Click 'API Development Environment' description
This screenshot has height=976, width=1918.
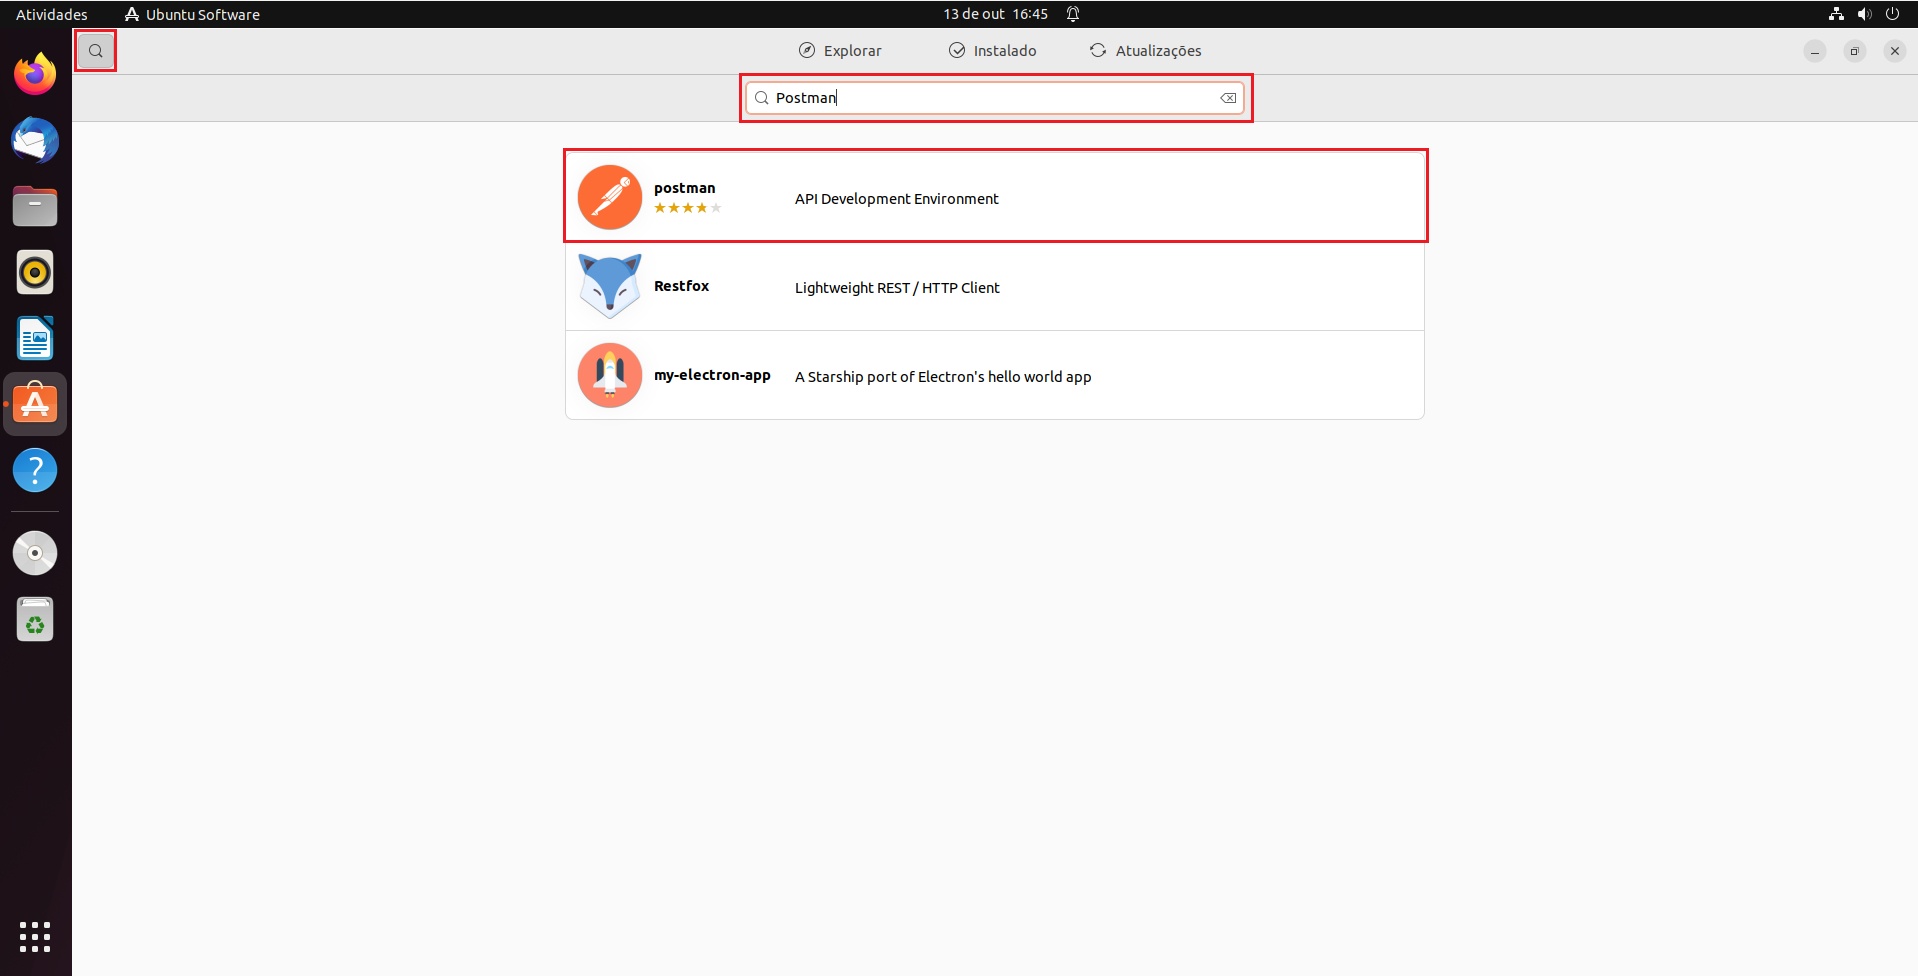click(x=897, y=199)
